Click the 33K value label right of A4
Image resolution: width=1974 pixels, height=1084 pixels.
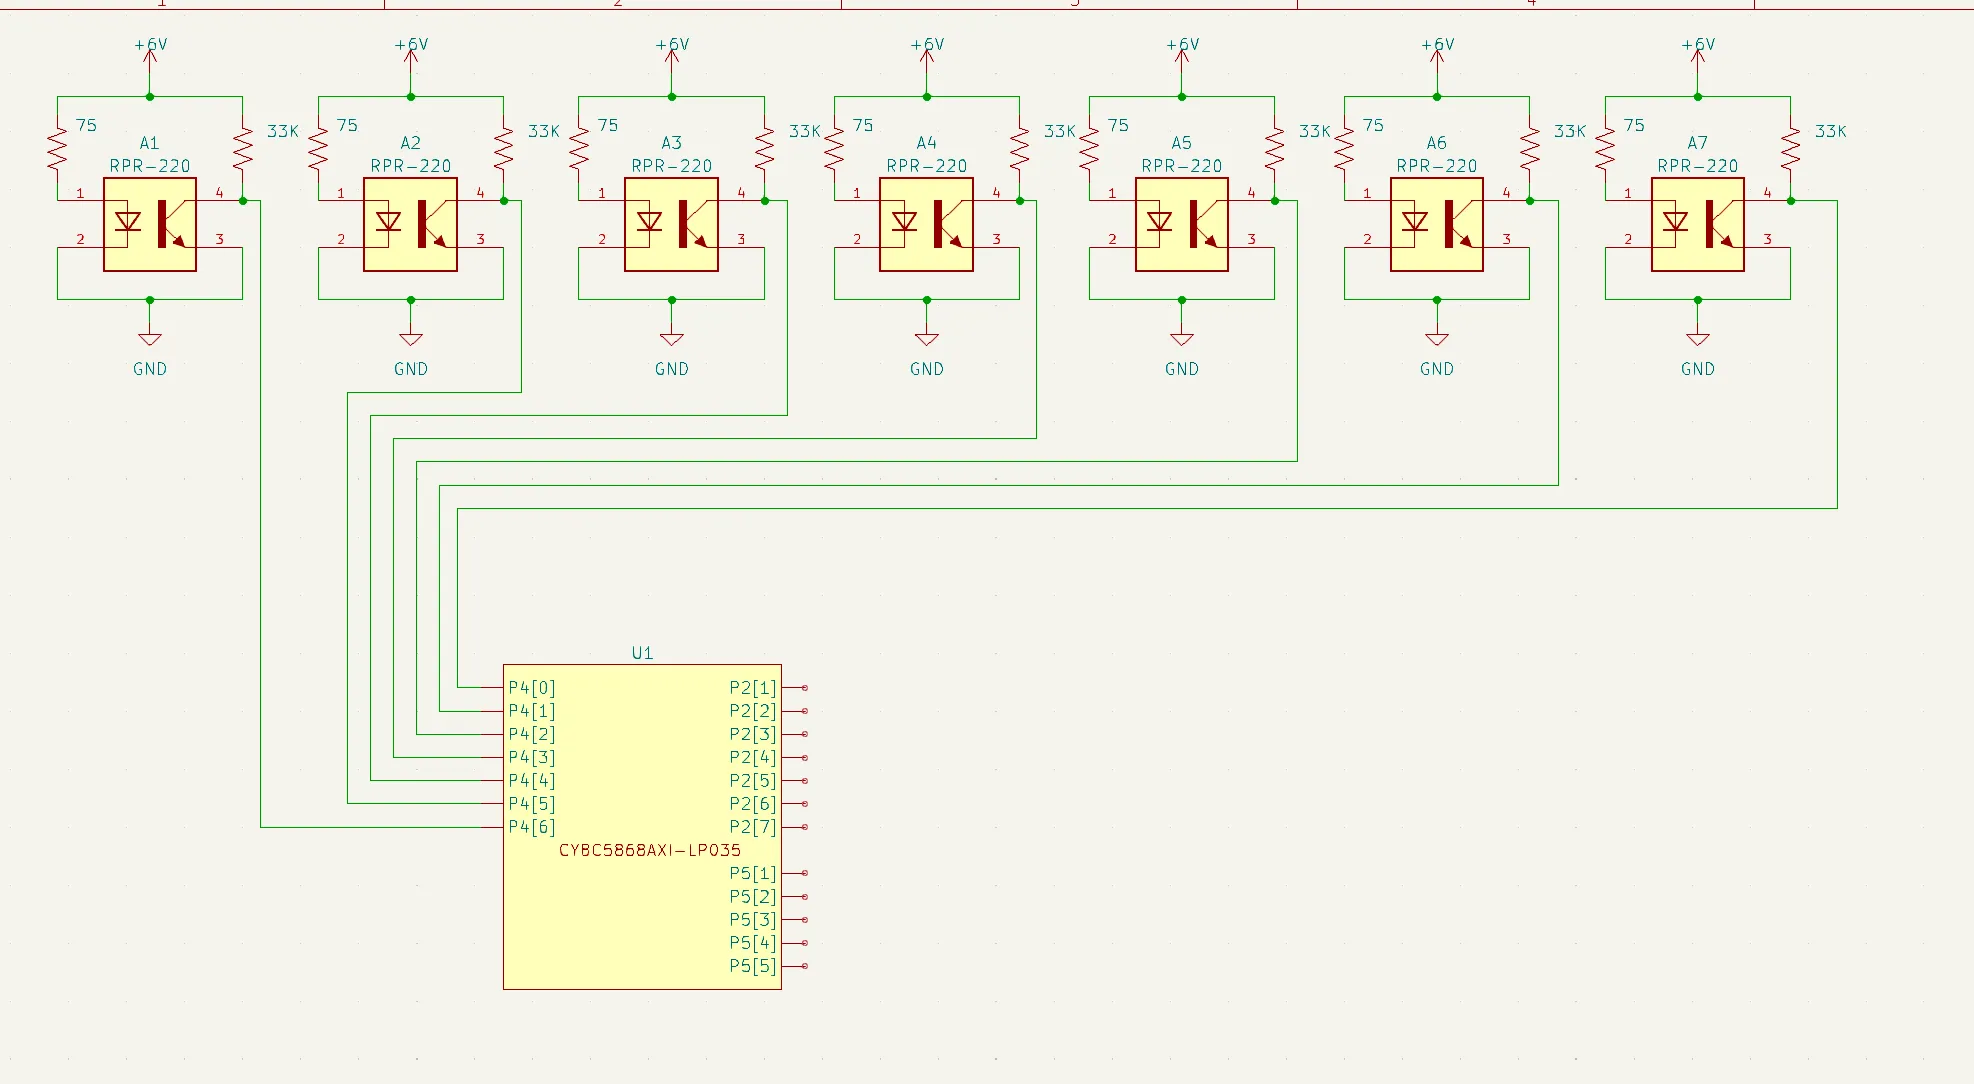click(x=1059, y=131)
